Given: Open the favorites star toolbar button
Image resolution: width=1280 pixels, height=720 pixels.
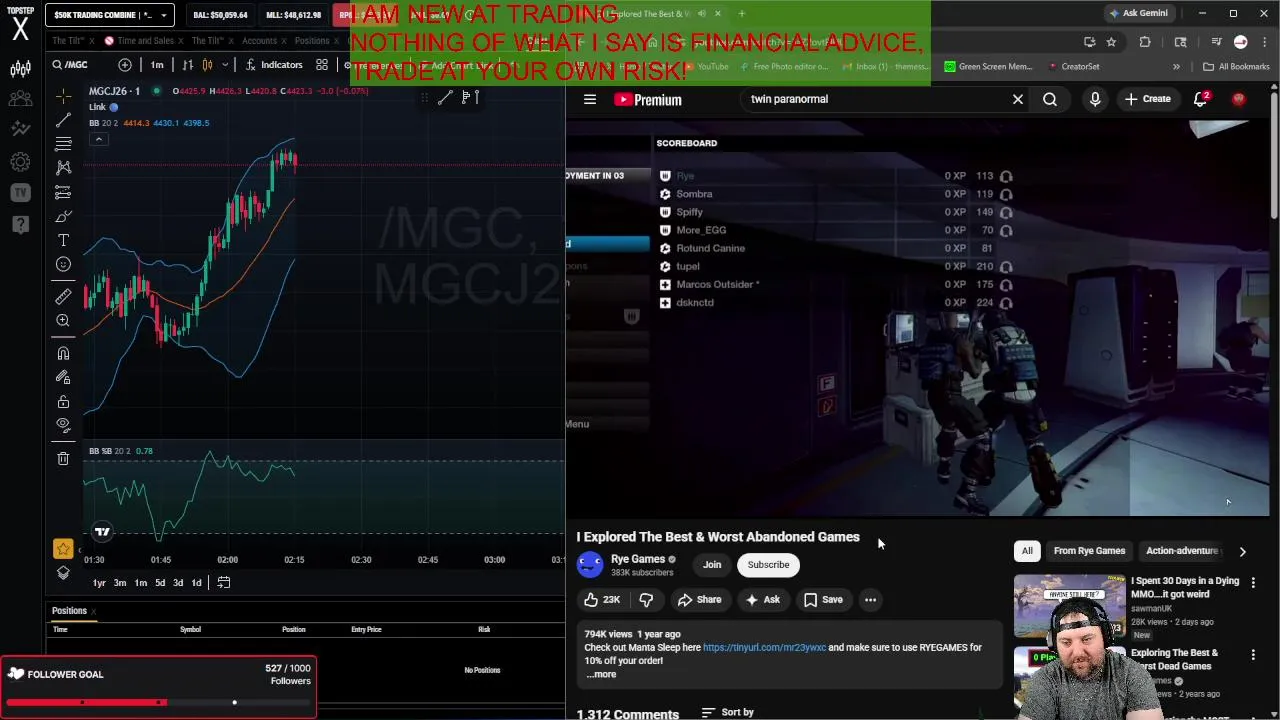Looking at the screenshot, I should pos(63,548).
